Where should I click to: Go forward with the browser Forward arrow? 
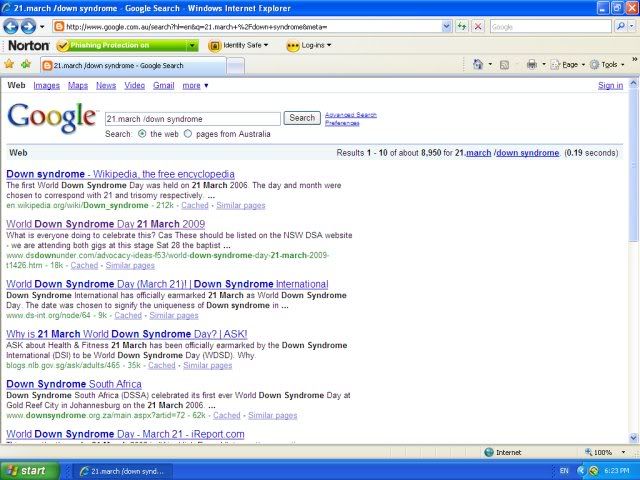28,27
